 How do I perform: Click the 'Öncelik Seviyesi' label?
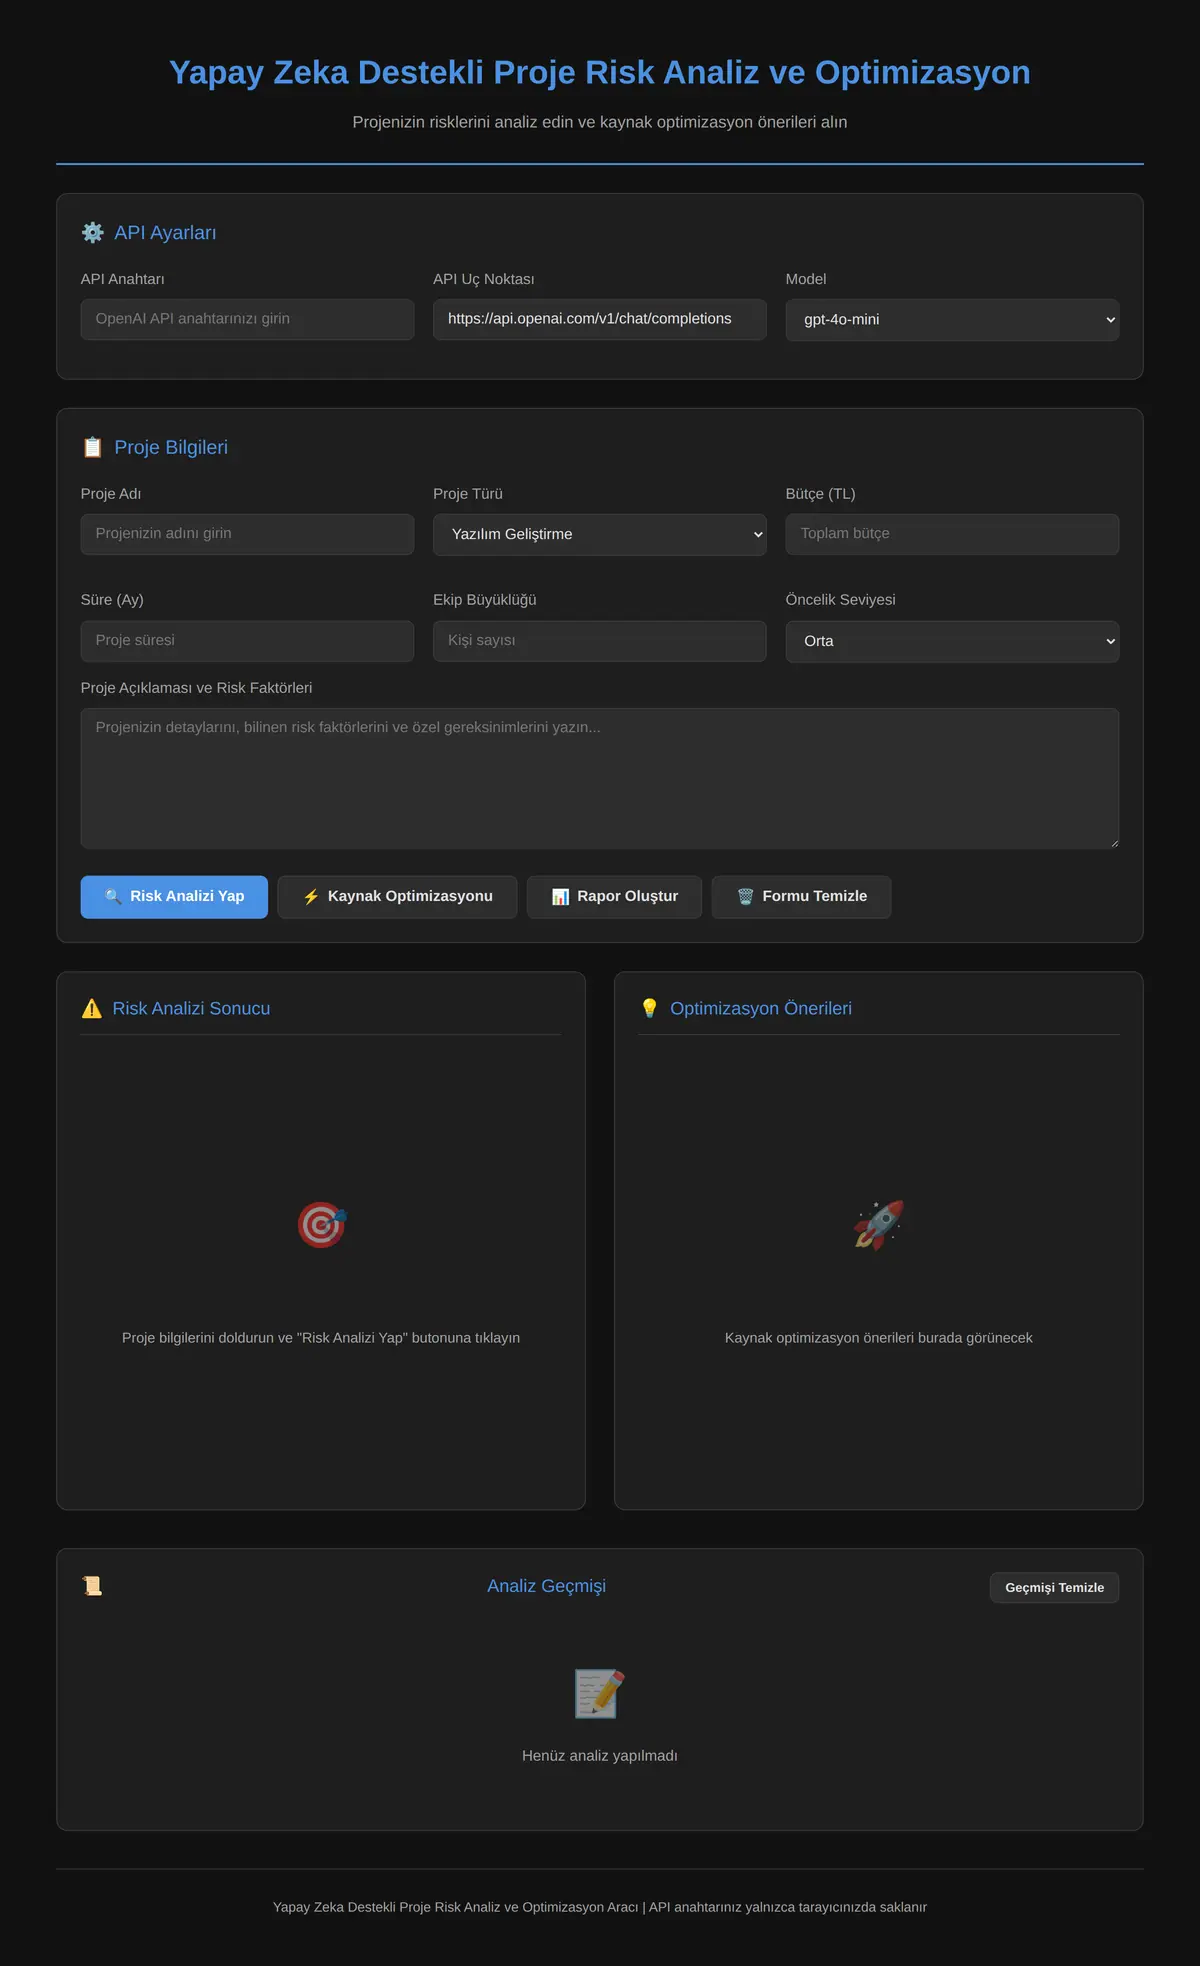point(840,600)
